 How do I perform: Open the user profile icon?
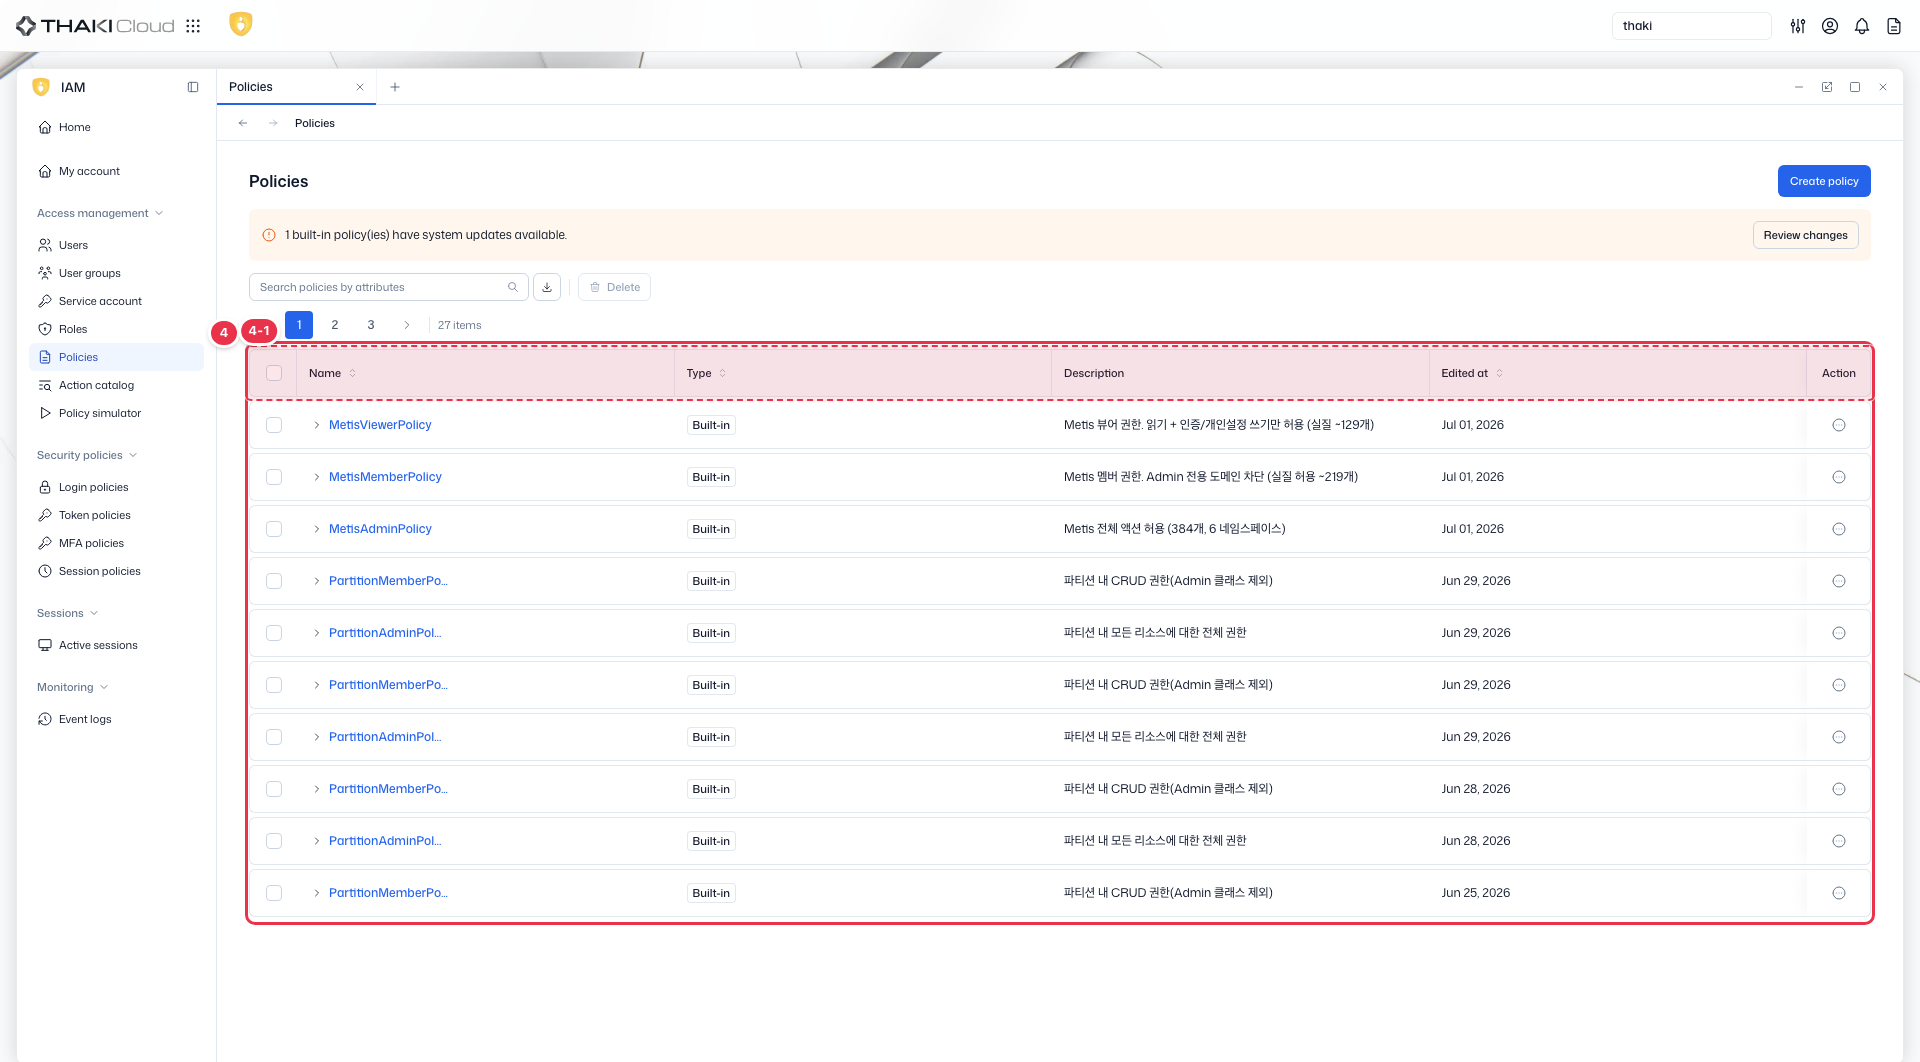point(1830,26)
